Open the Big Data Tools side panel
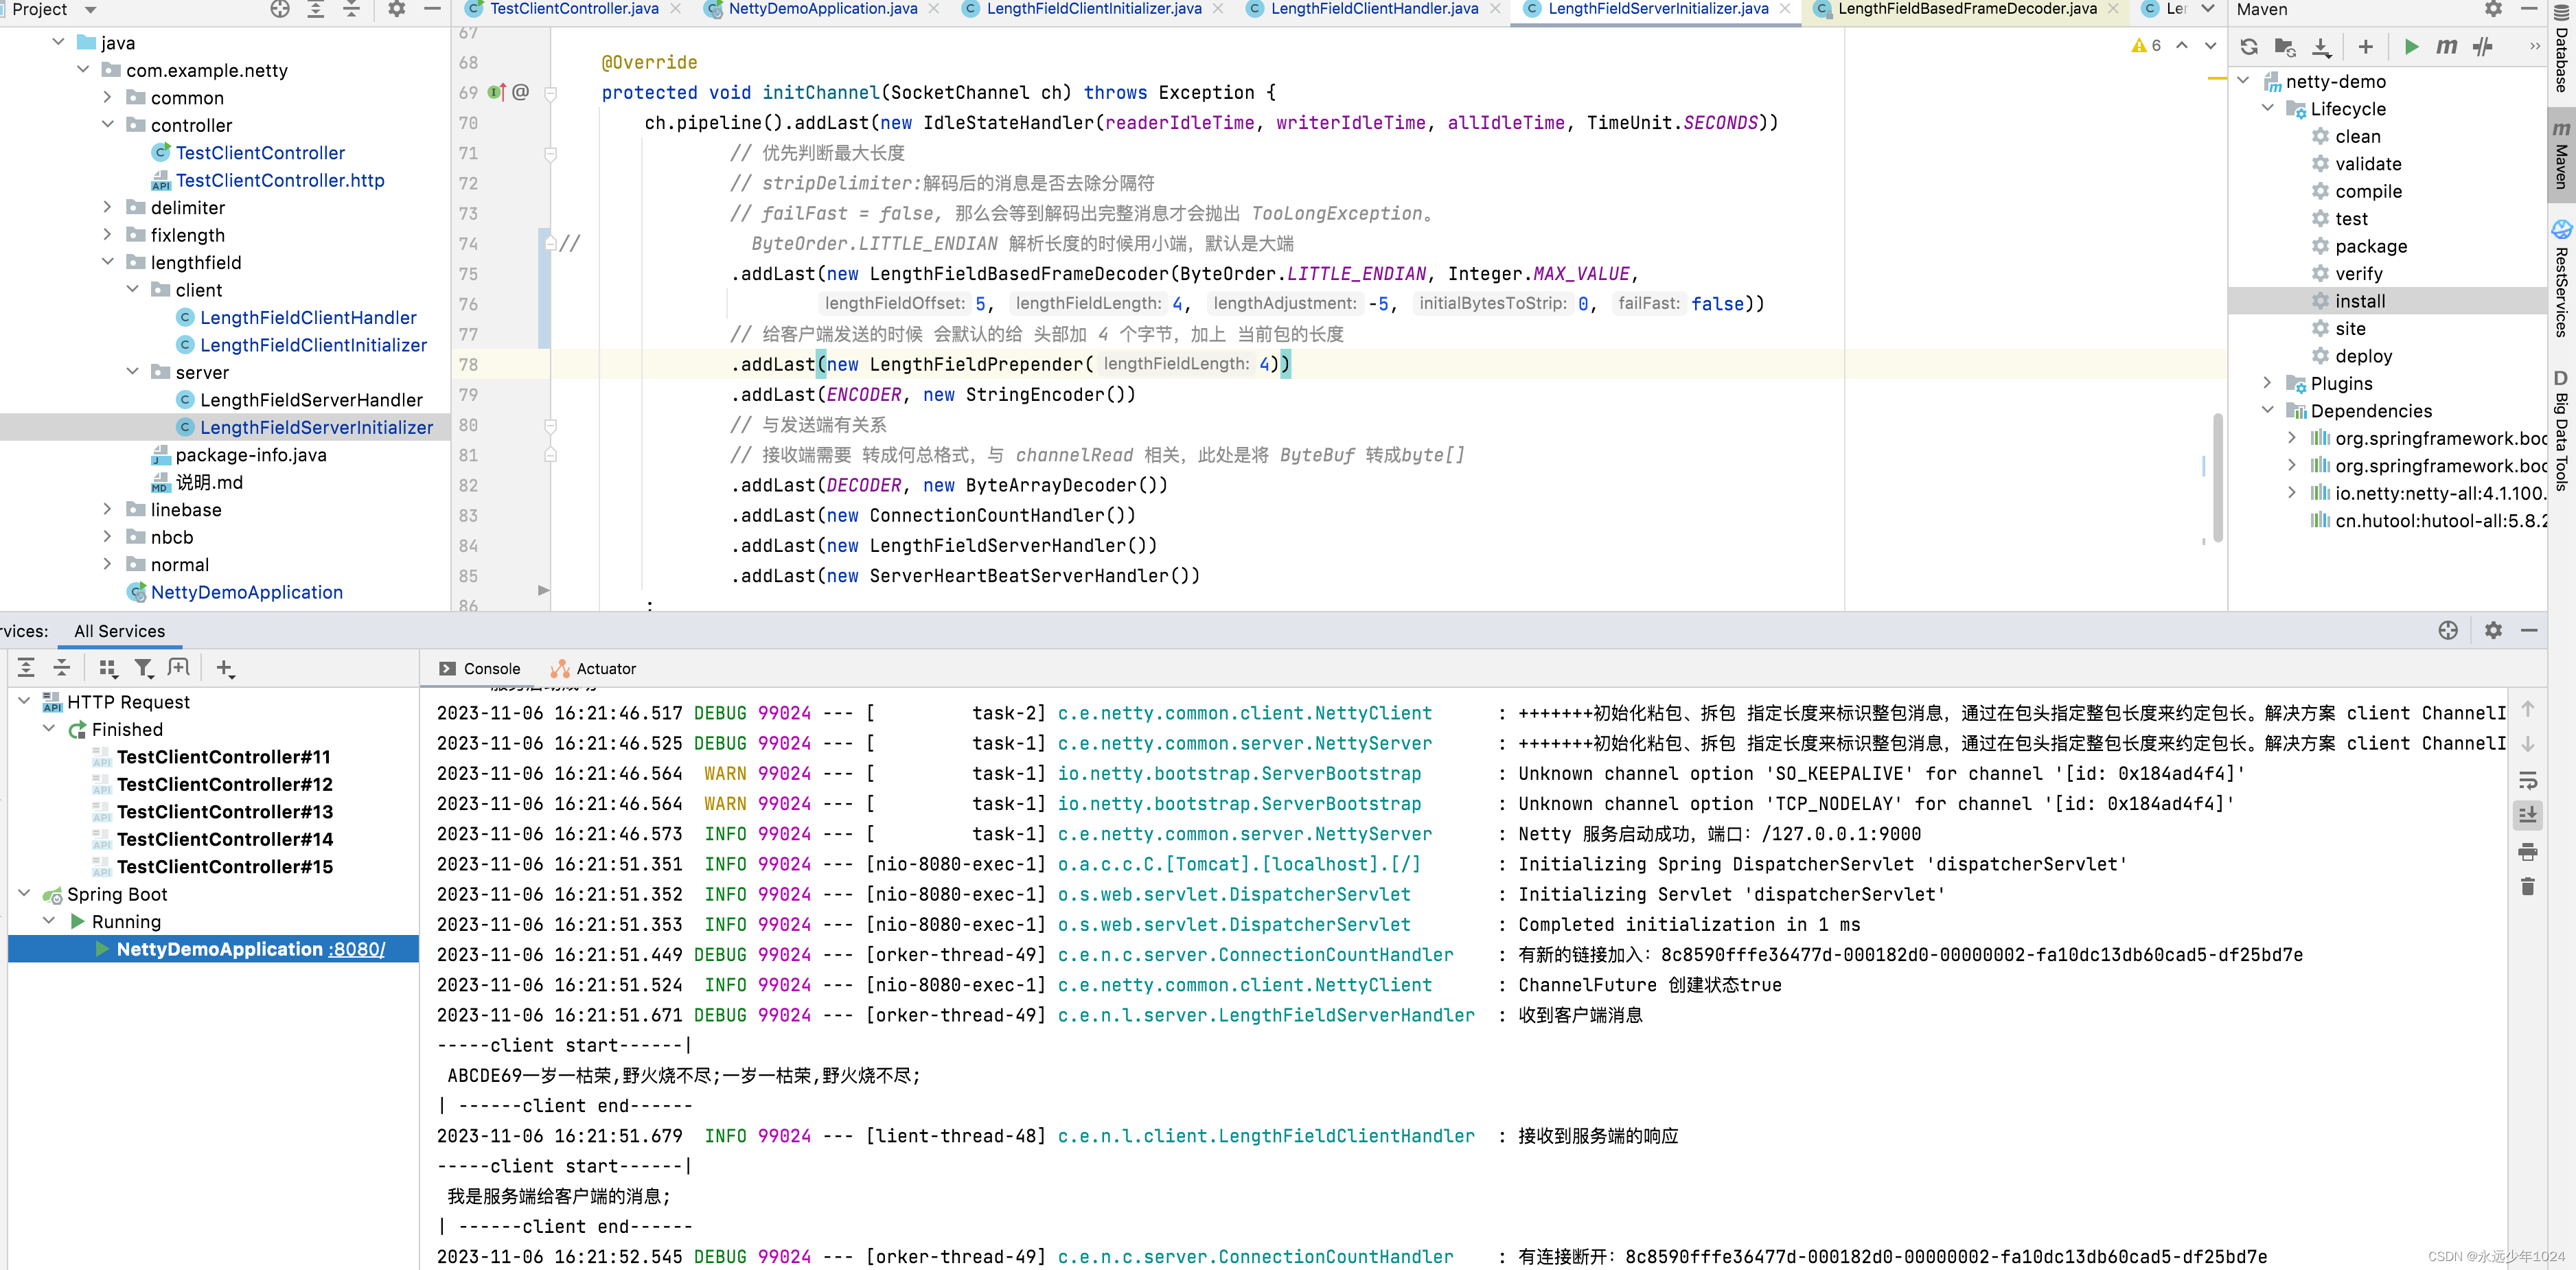This screenshot has width=2576, height=1270. coord(2562,430)
